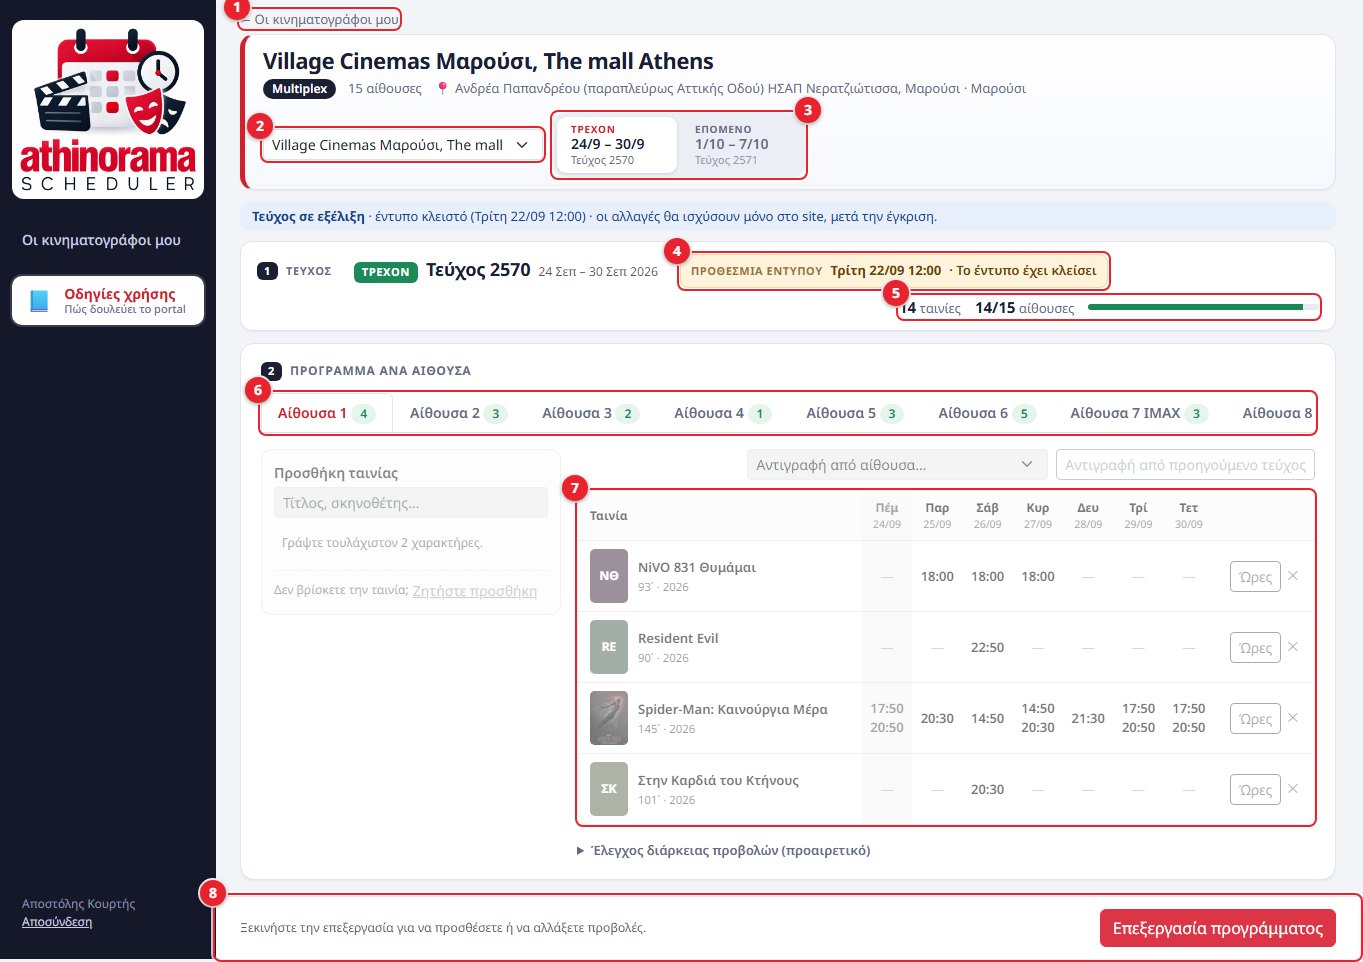The image size is (1363, 962).
Task: Click the Παρ 25/09 column header
Action: [937, 515]
